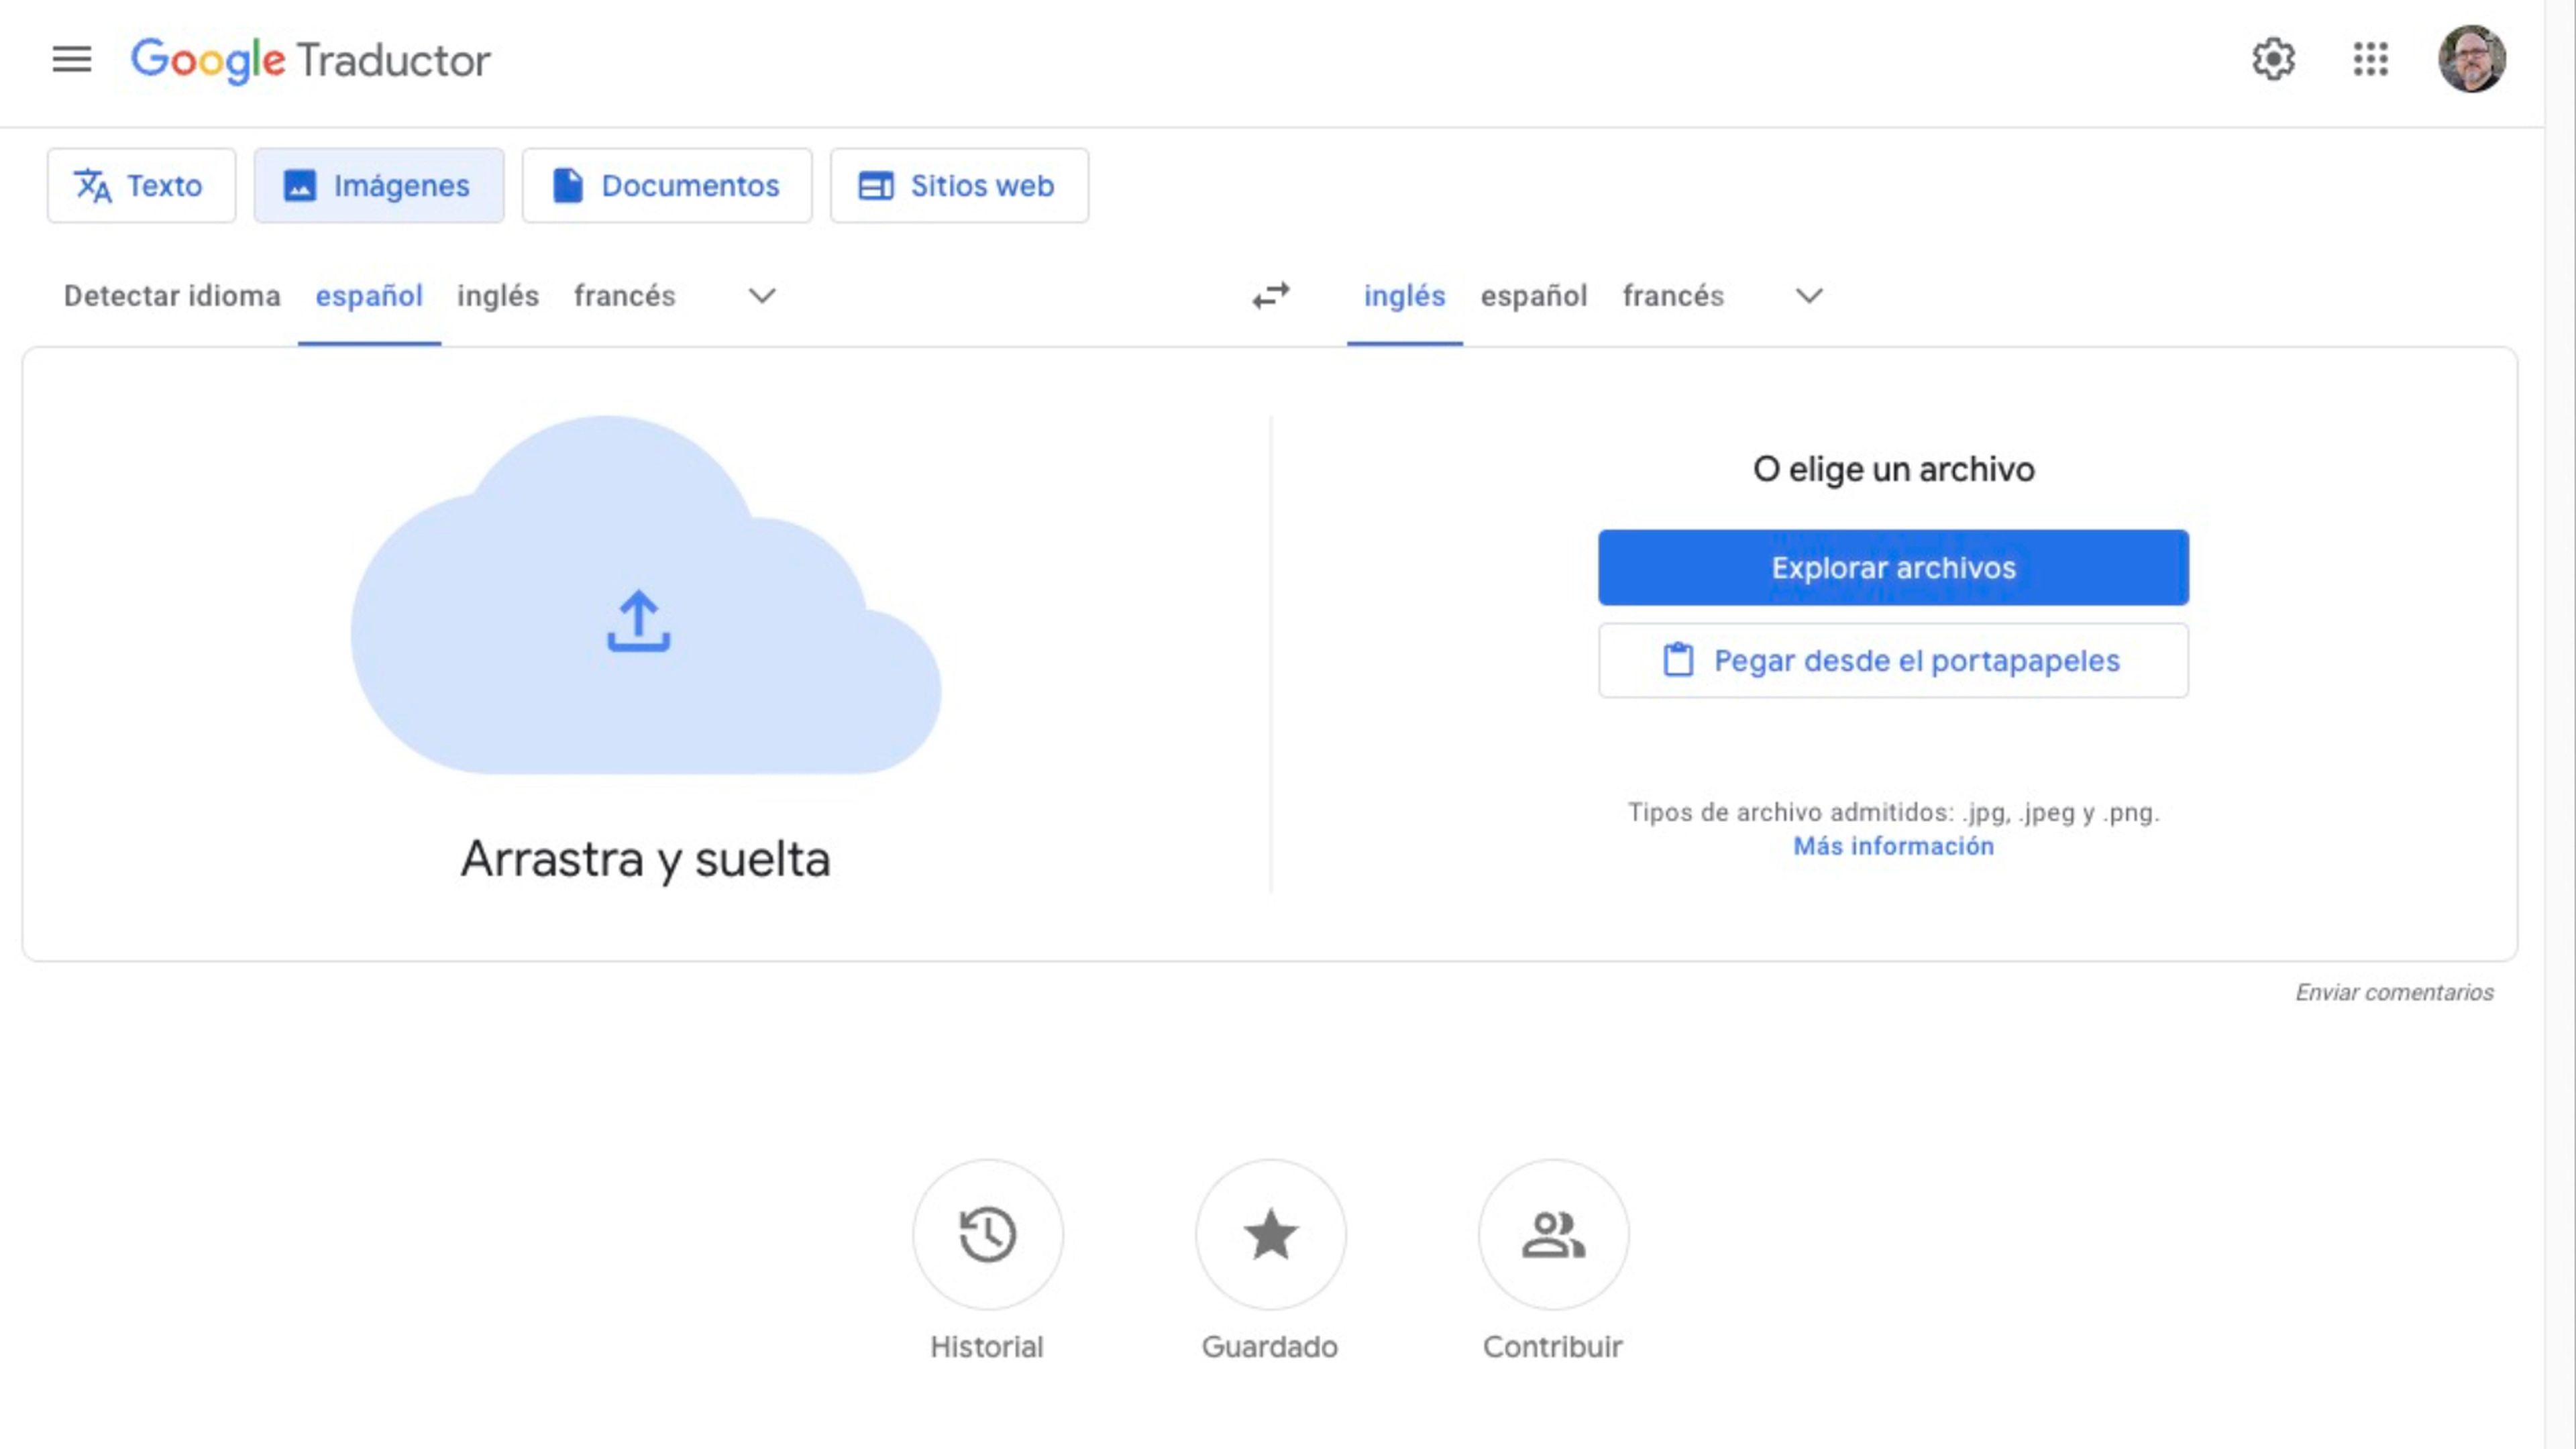Open the account profile picture
This screenshot has height=1449, width=2576.
click(x=2471, y=59)
